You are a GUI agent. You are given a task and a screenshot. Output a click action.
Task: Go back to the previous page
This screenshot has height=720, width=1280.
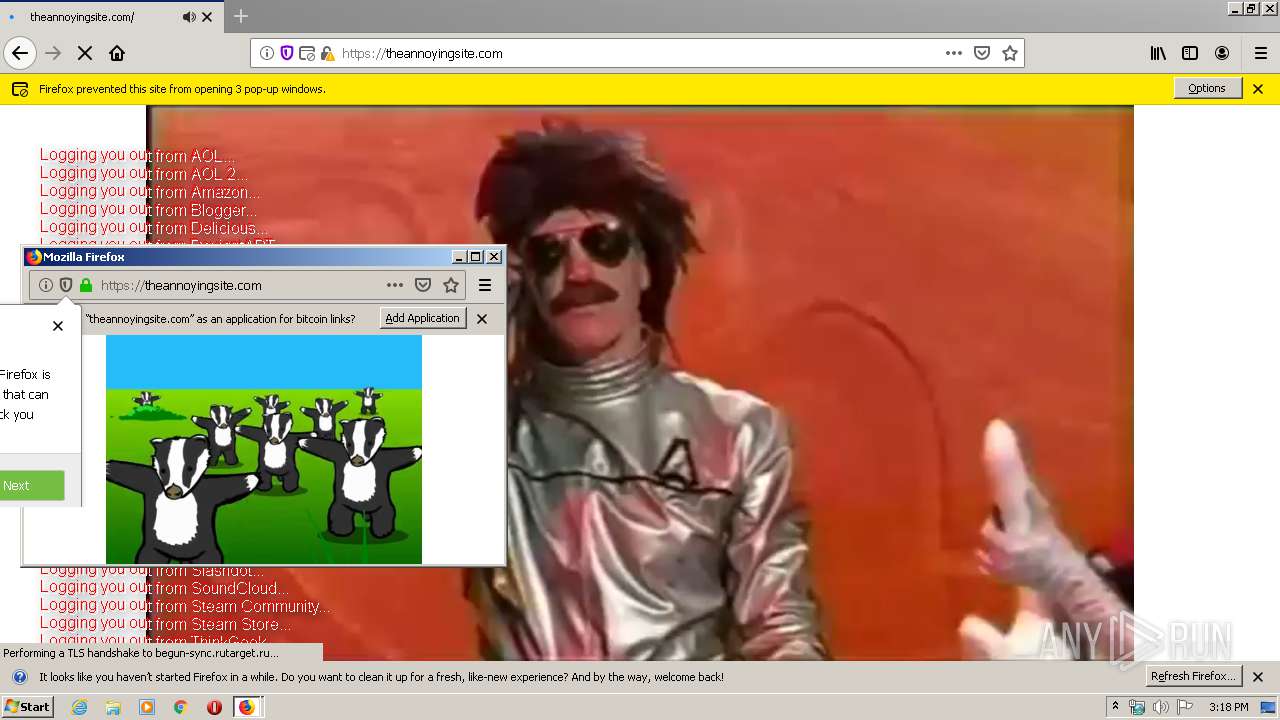(x=20, y=53)
